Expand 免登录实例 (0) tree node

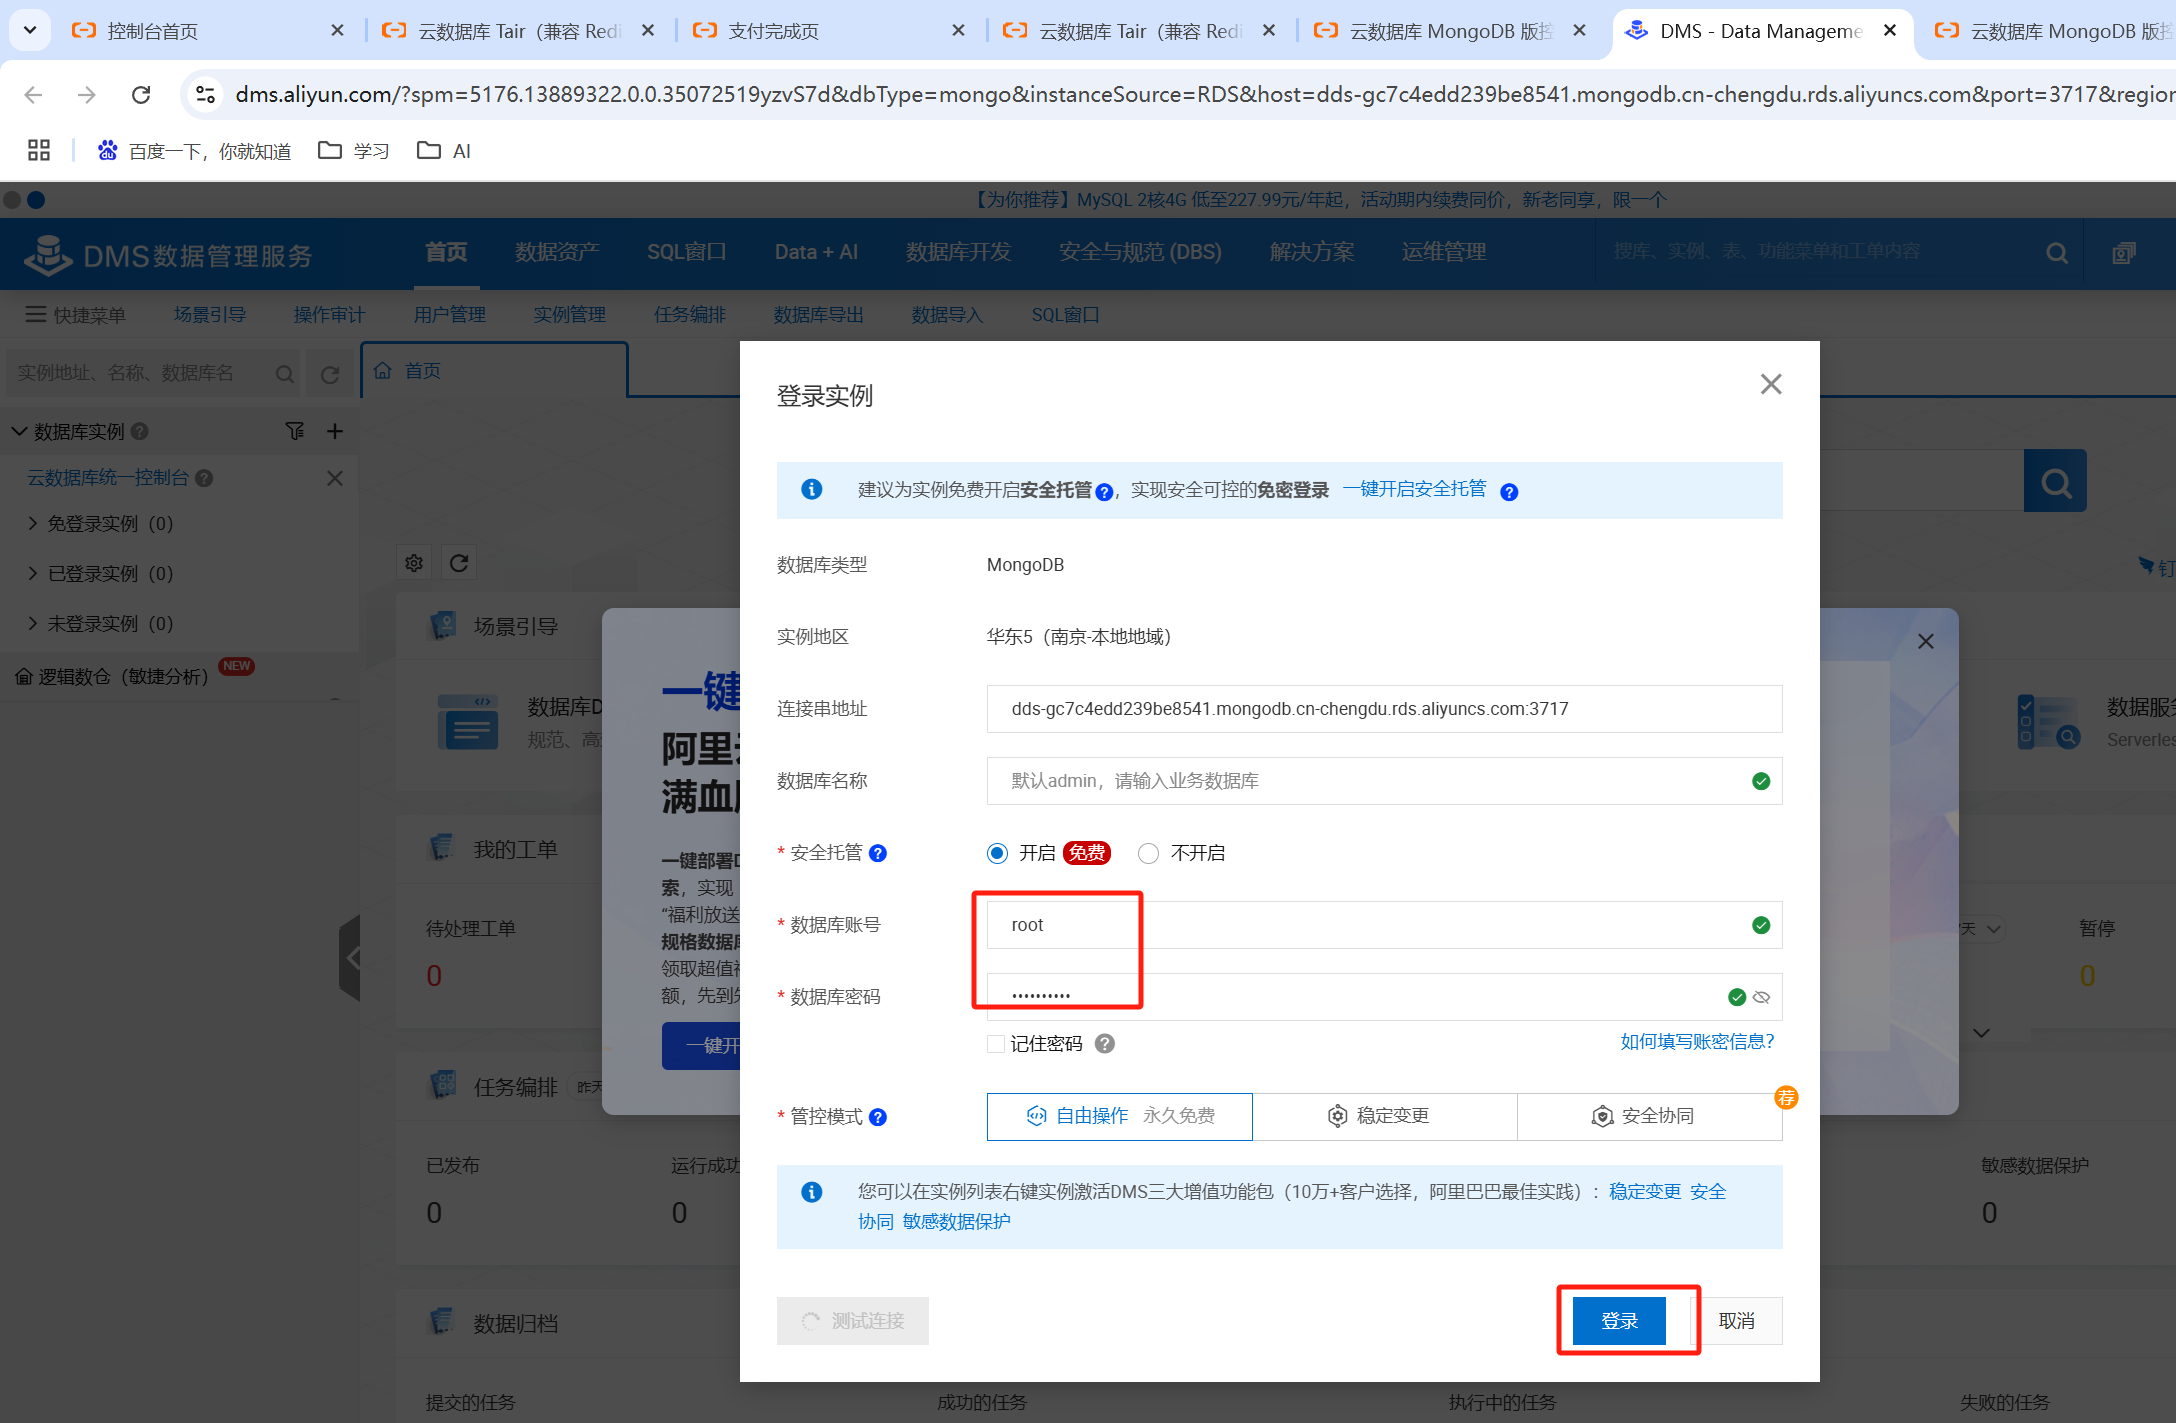click(32, 523)
